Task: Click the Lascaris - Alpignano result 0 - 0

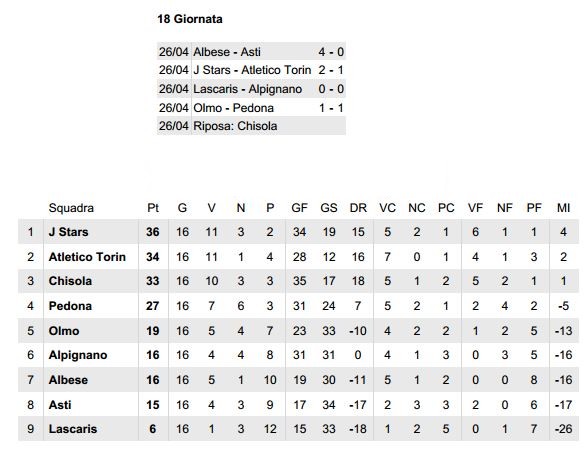Action: pyautogui.click(x=331, y=89)
